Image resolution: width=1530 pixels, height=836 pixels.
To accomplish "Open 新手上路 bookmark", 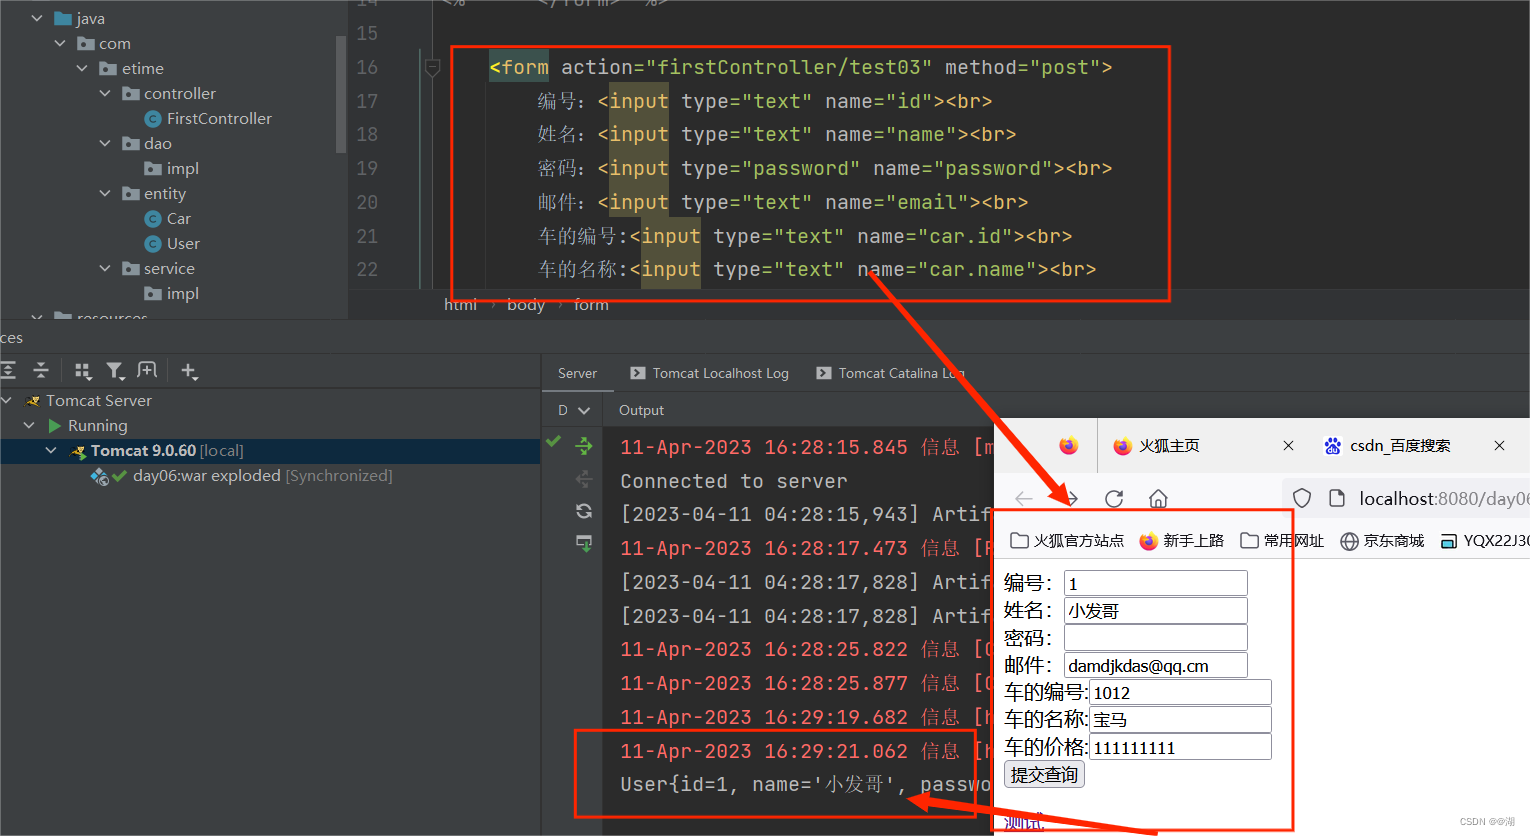I will click(1181, 541).
